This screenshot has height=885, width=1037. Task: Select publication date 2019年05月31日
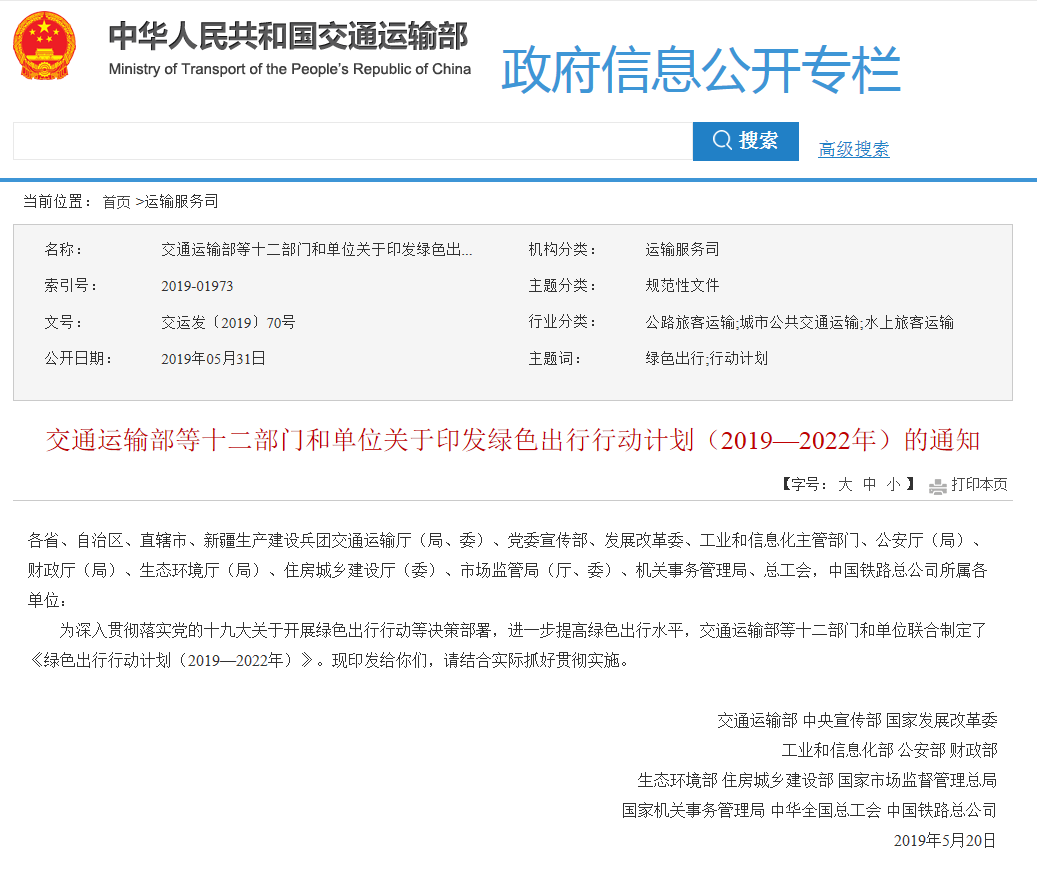tap(213, 358)
